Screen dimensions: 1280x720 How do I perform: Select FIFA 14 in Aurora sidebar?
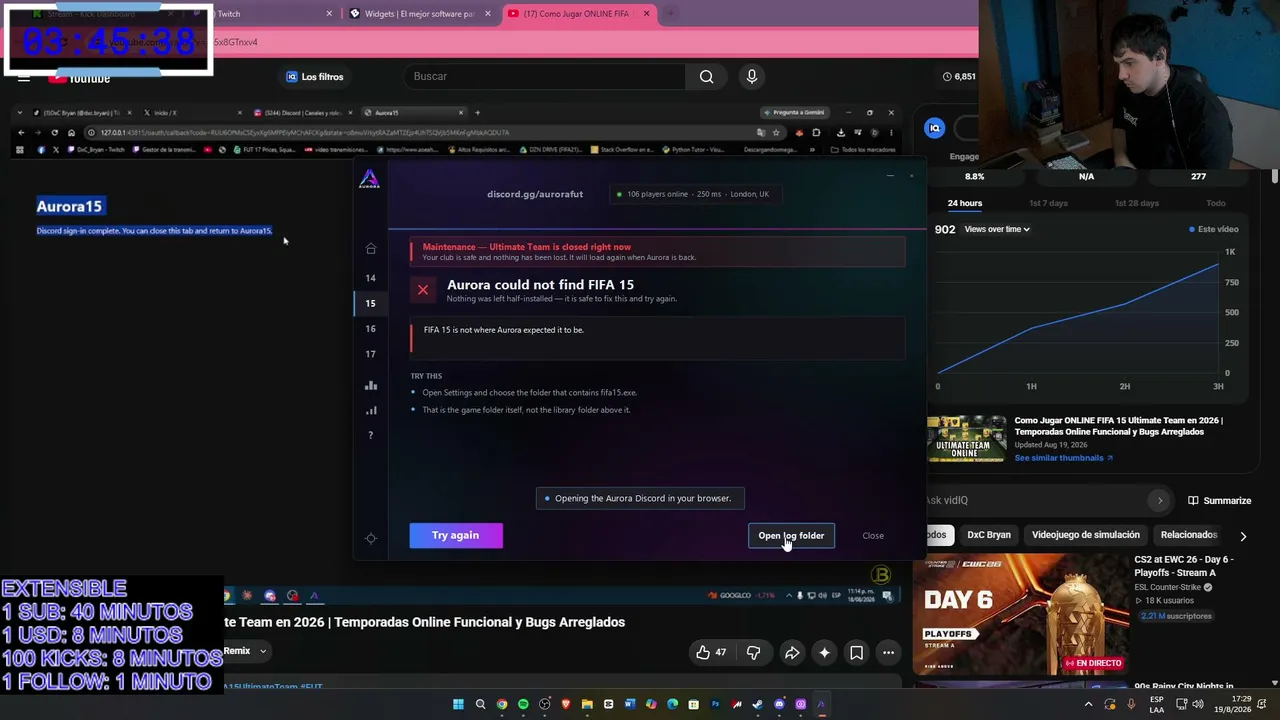tap(371, 278)
